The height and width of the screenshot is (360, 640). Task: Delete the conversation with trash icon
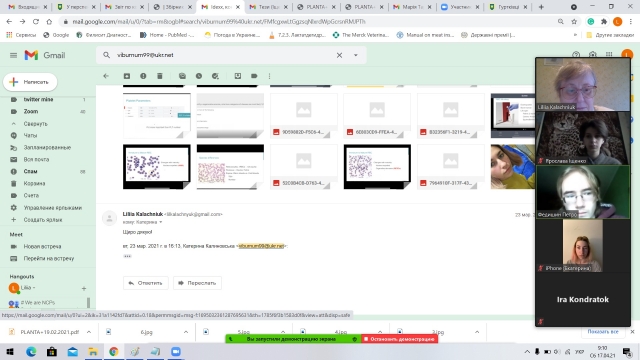click(160, 76)
